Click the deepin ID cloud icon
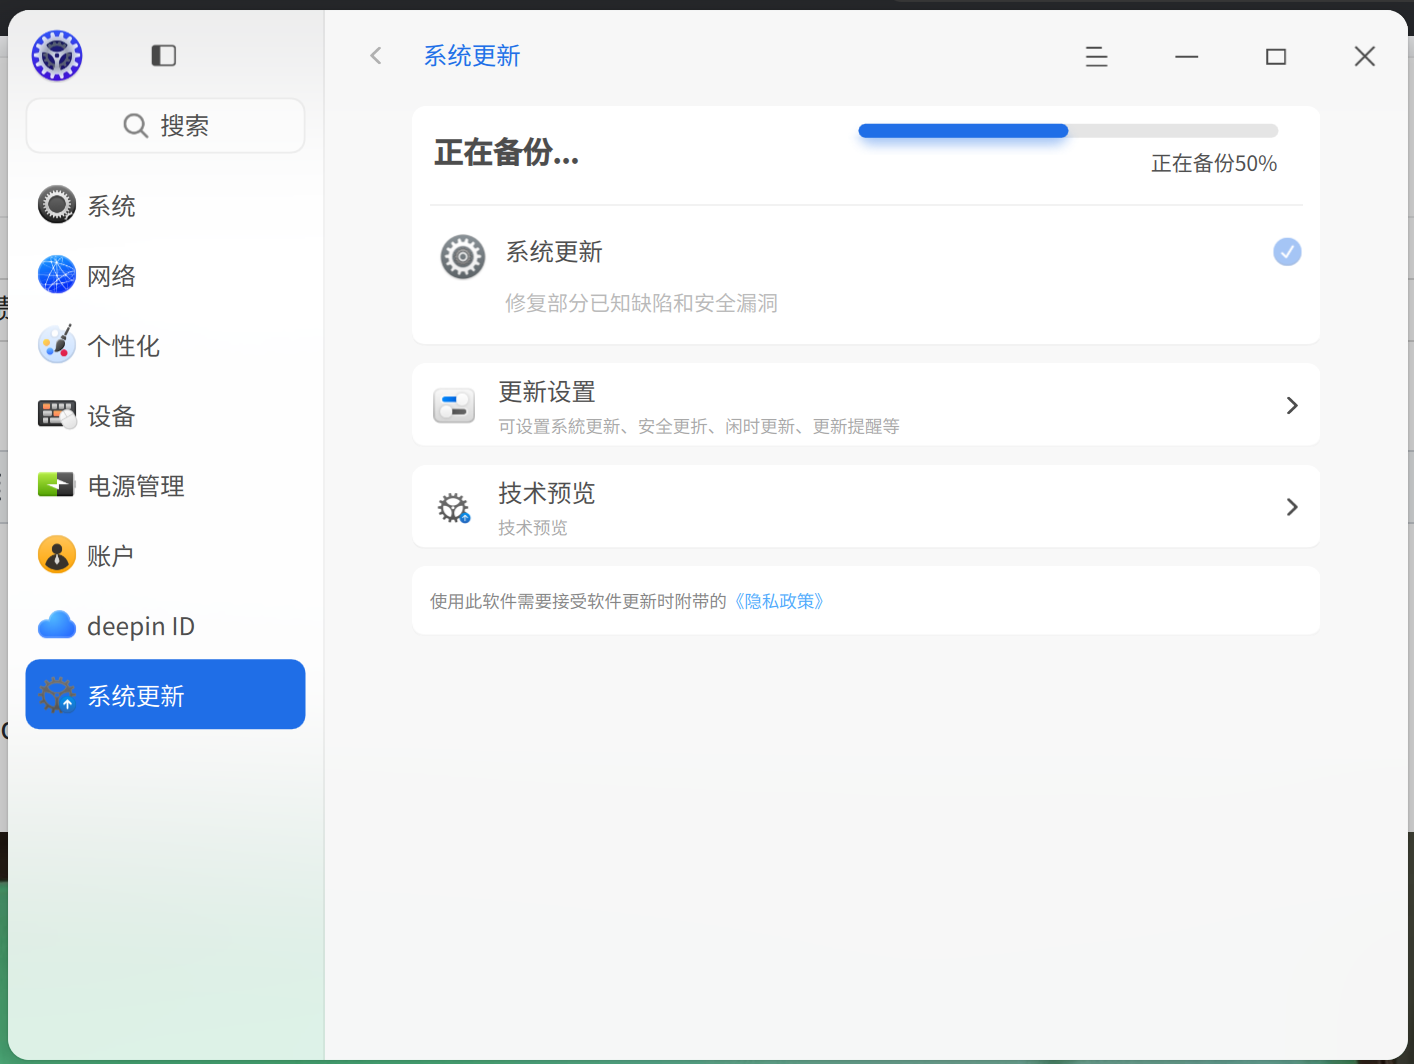 click(x=57, y=625)
